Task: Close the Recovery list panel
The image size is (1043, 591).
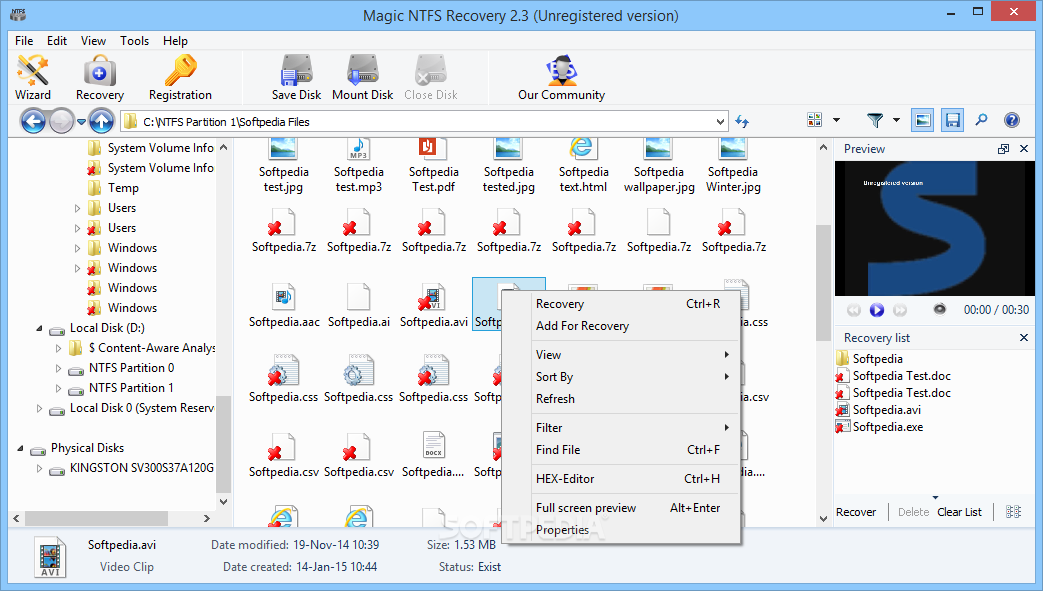Action: click(x=1024, y=338)
